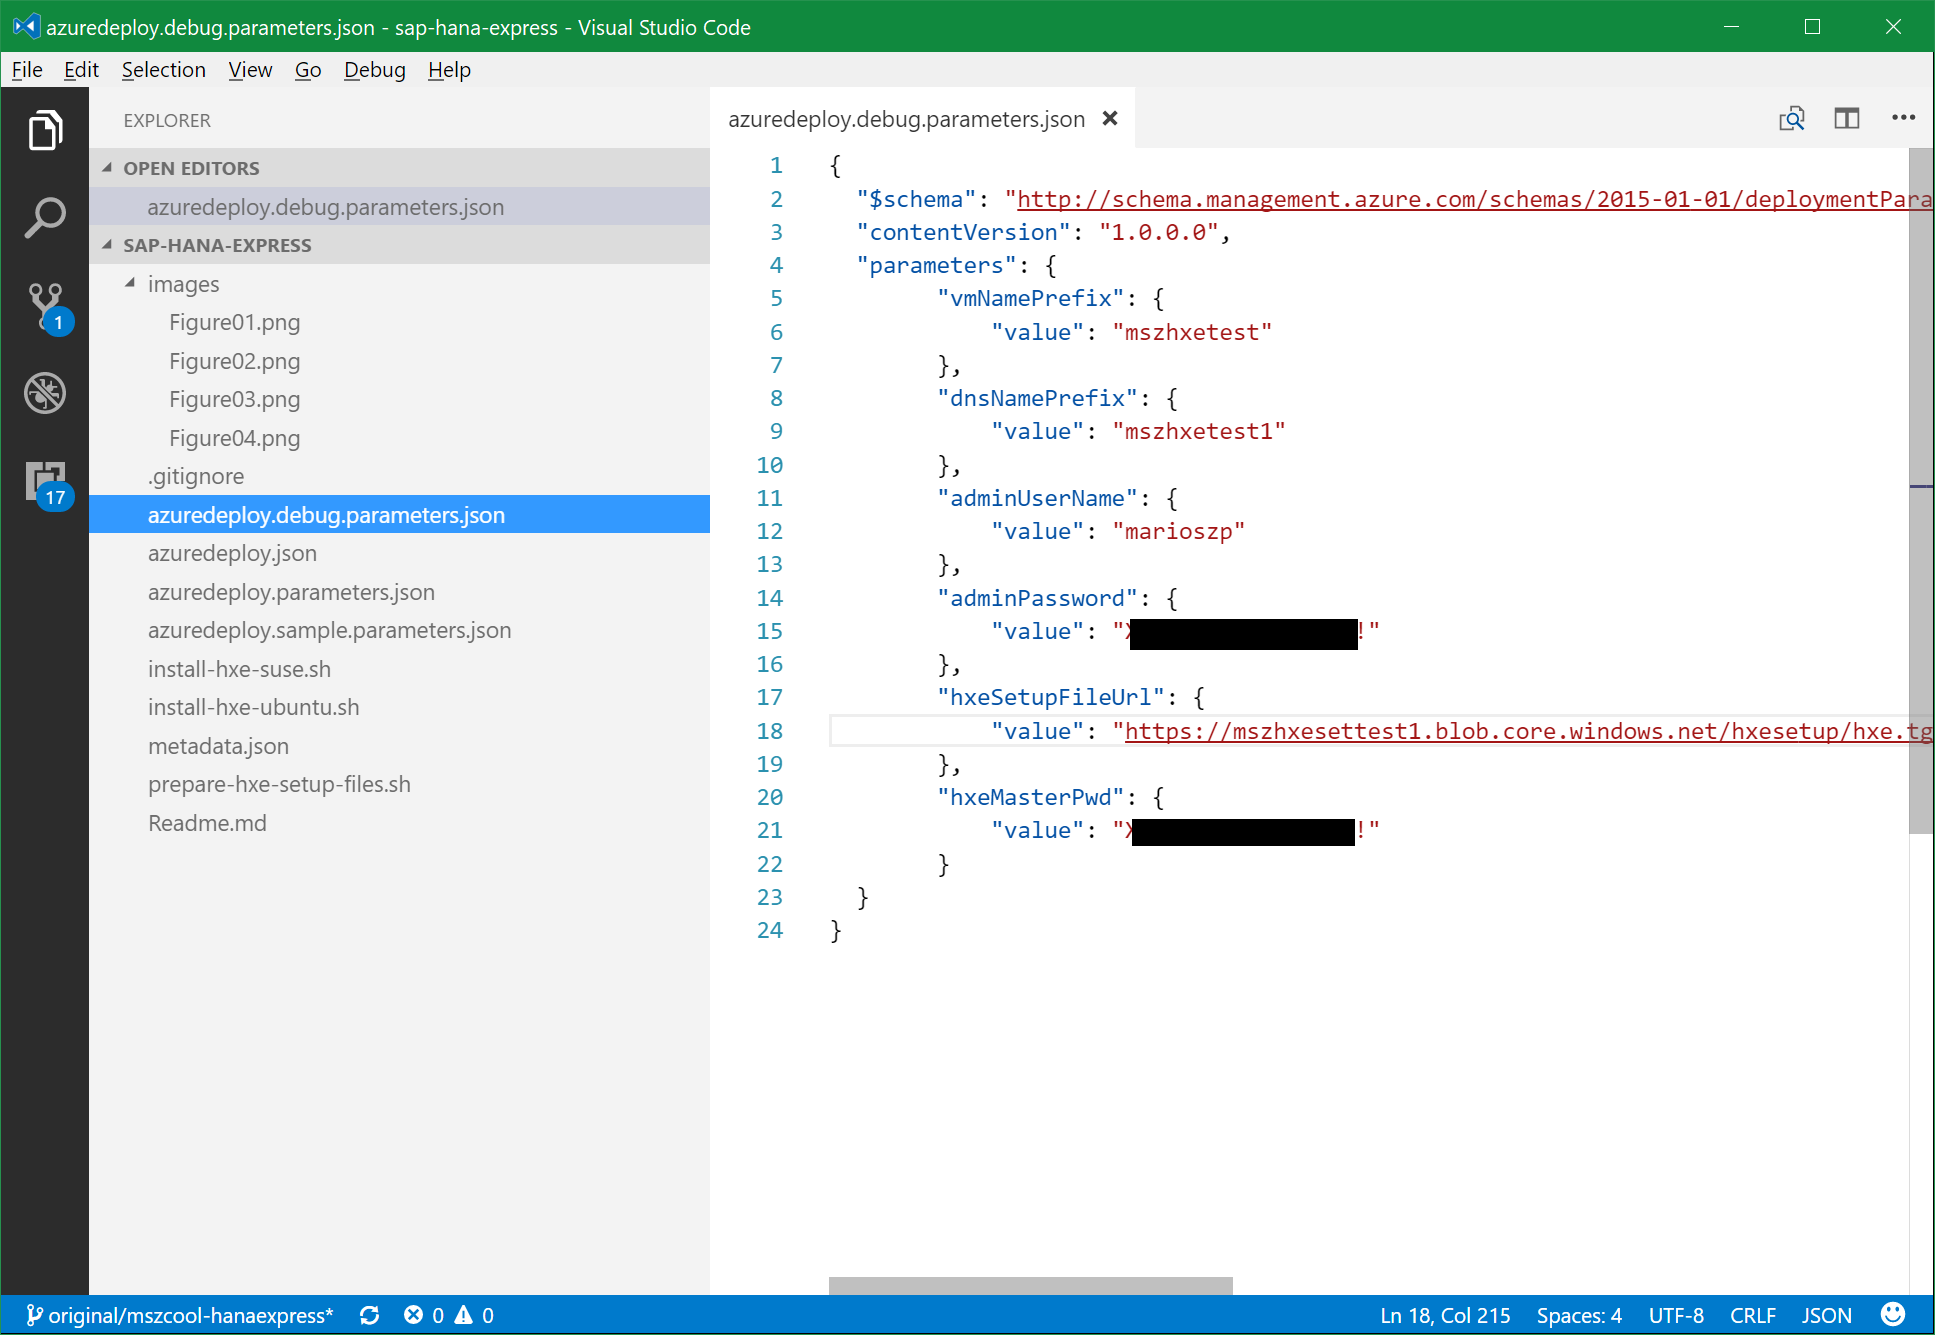Viewport: 1935px width, 1335px height.
Task: Split the editor with split icon
Action: point(1846,119)
